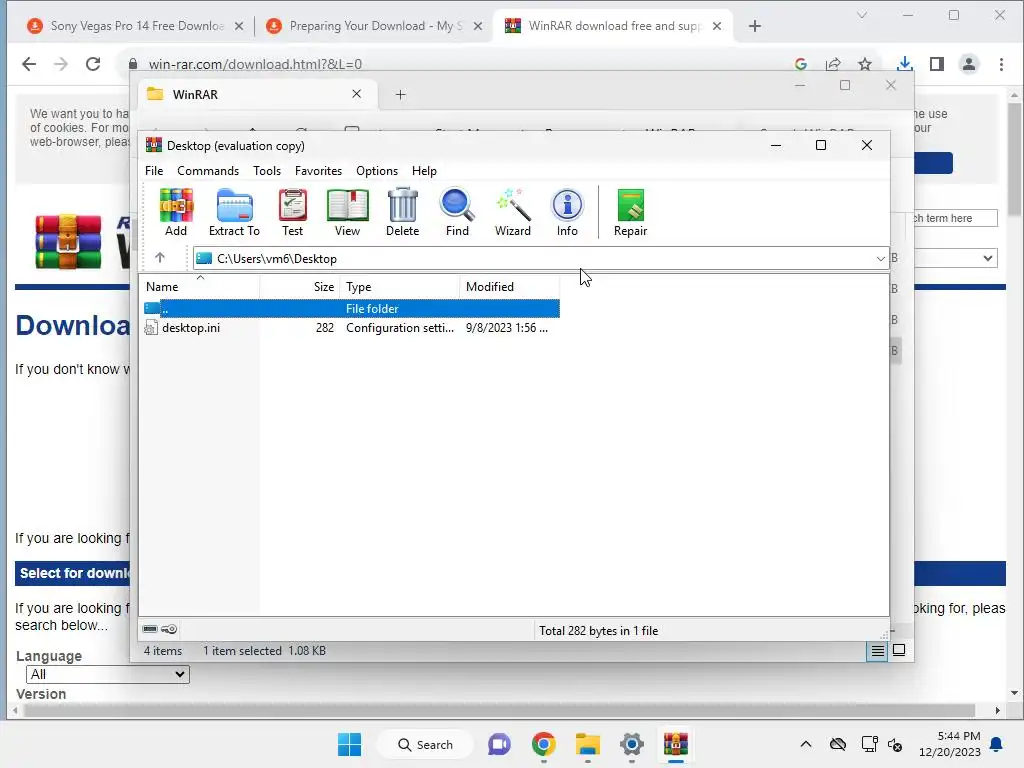Screen dimensions: 1024x768
Task: Run the Test archive tool
Action: (293, 212)
